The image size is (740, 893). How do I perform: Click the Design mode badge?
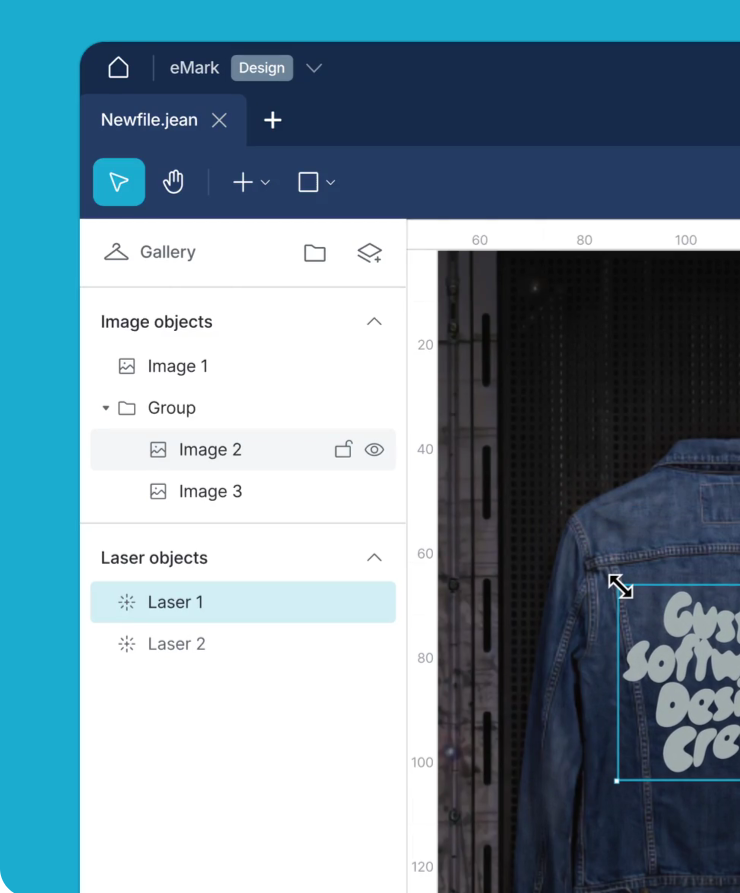pyautogui.click(x=262, y=68)
